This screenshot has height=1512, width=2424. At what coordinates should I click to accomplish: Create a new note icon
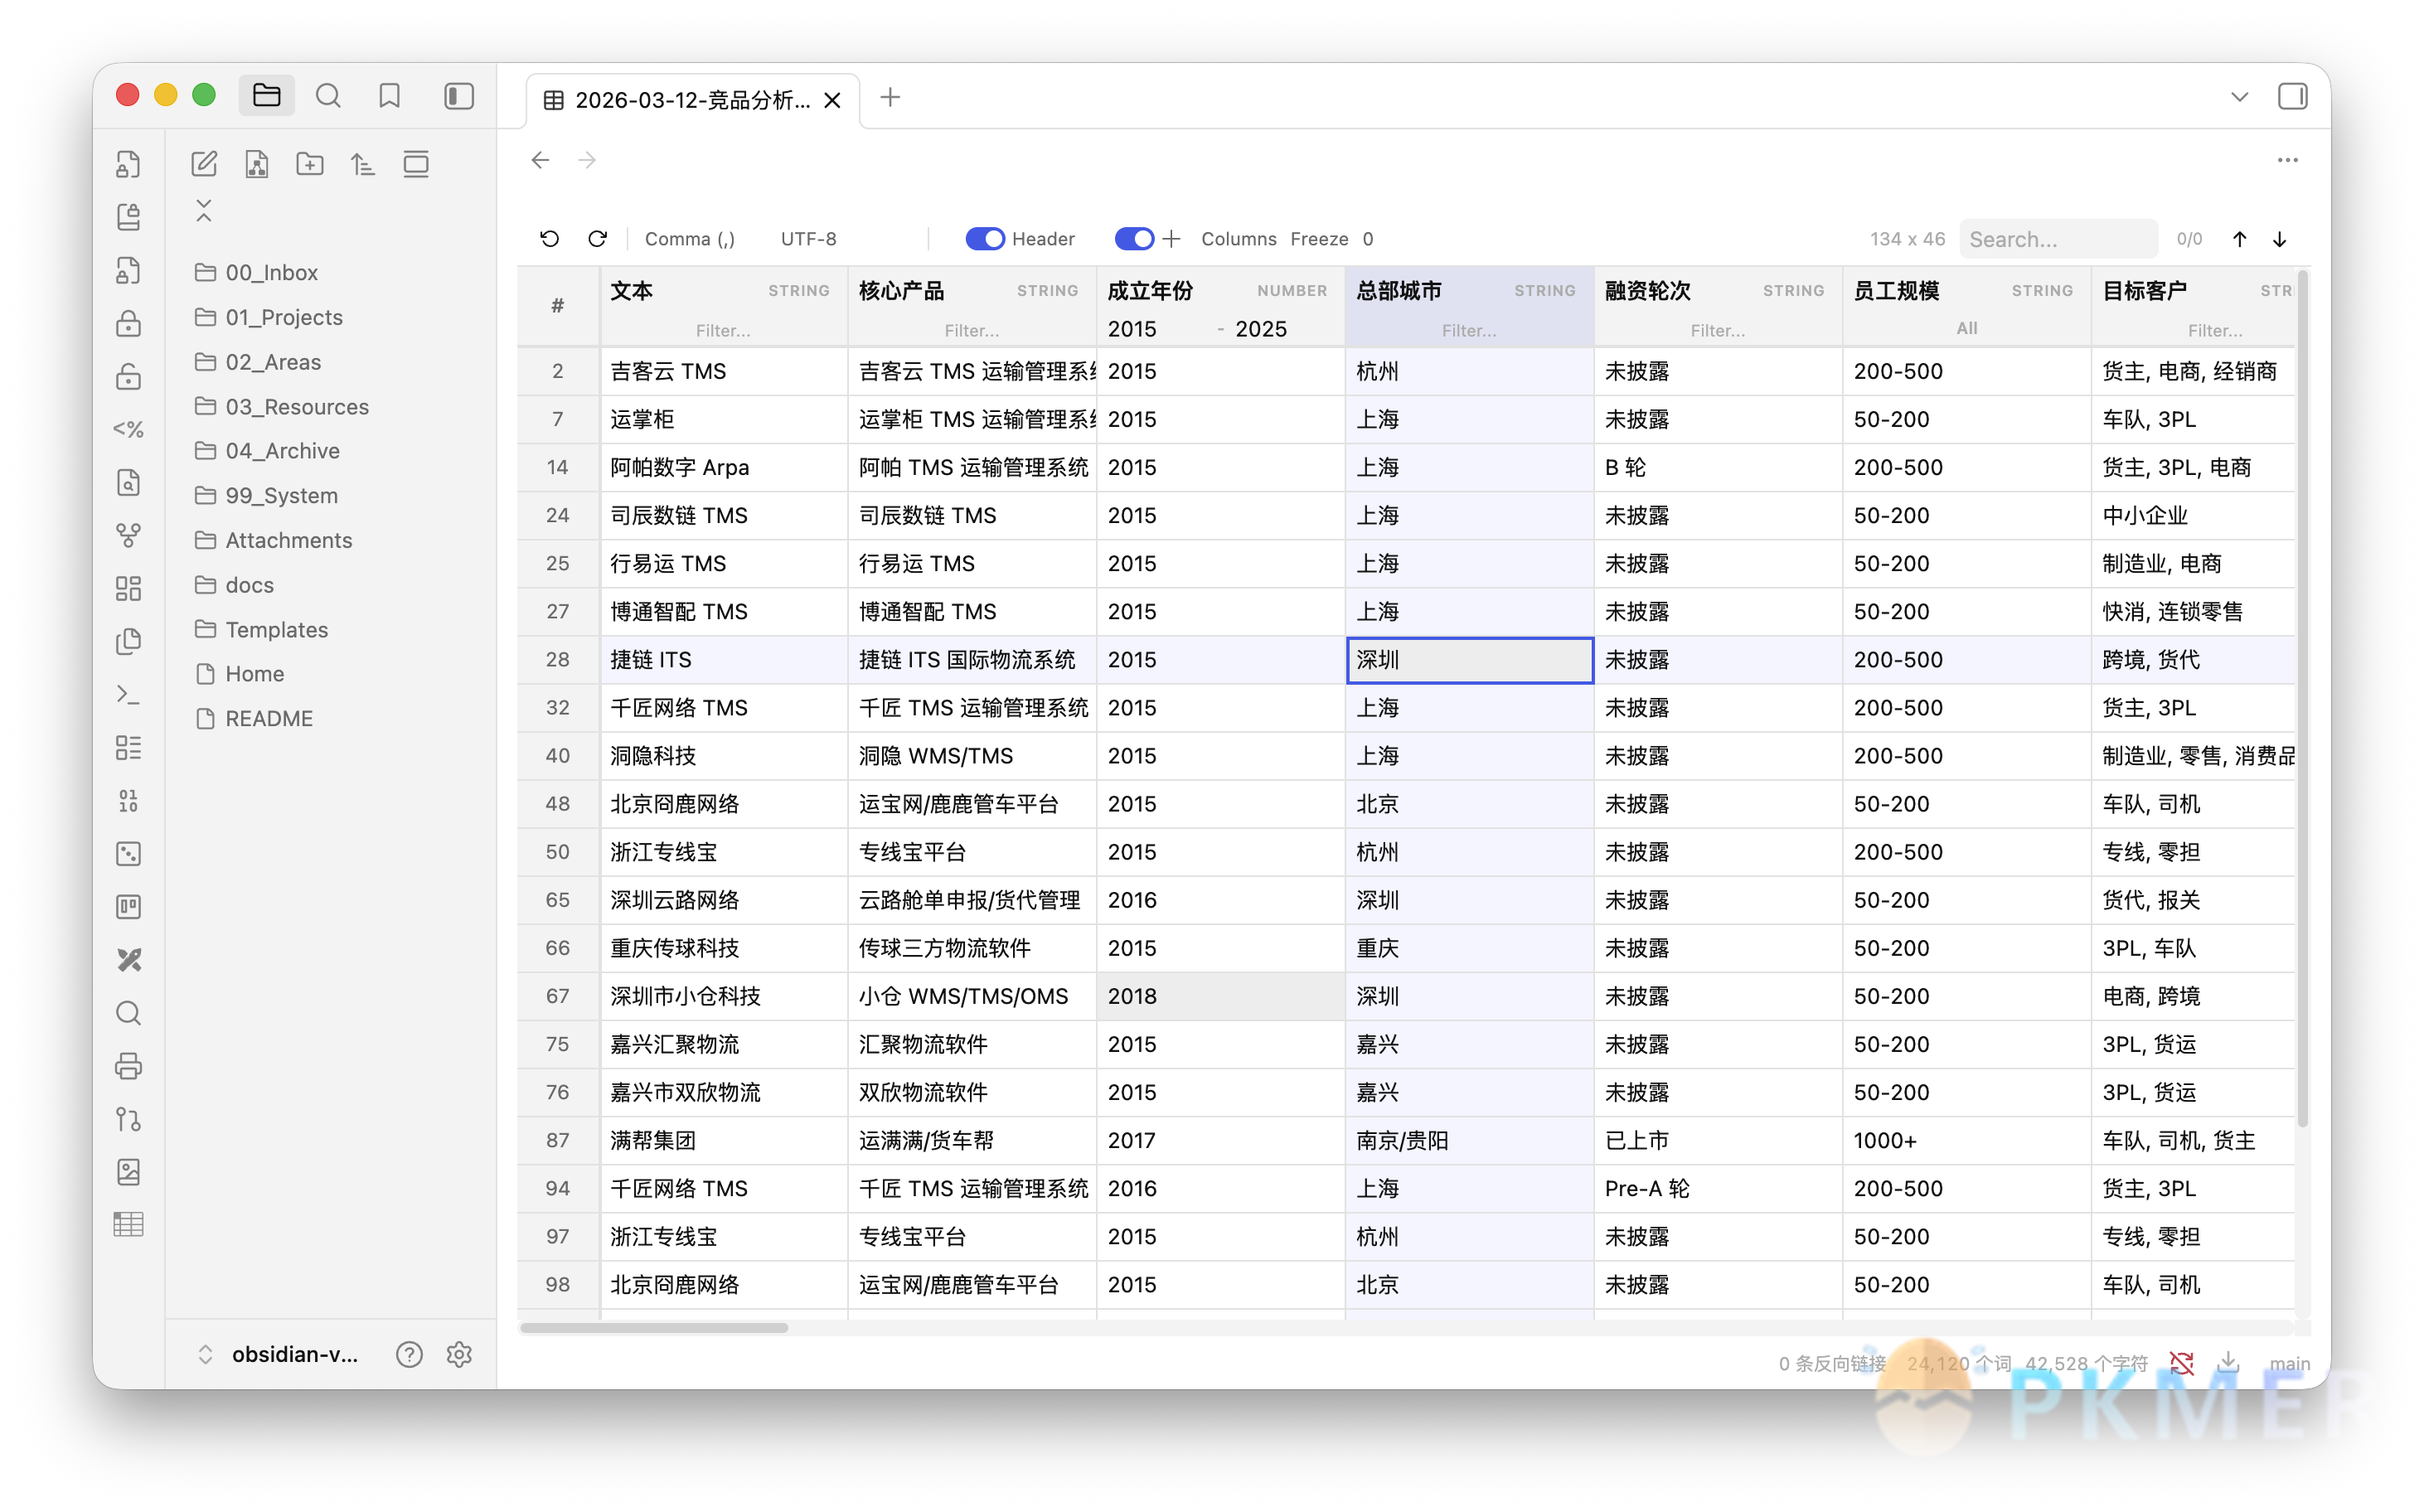204,164
